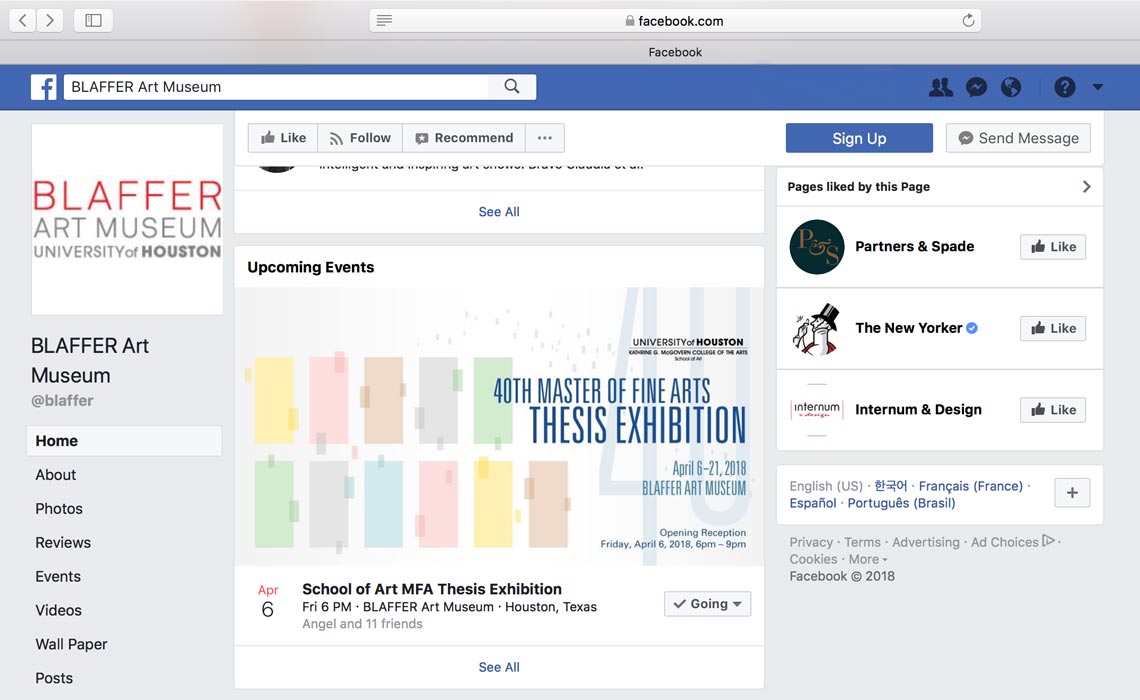Image resolution: width=1140 pixels, height=700 pixels.
Task: Toggle the Safari sidebar button
Action: (93, 20)
